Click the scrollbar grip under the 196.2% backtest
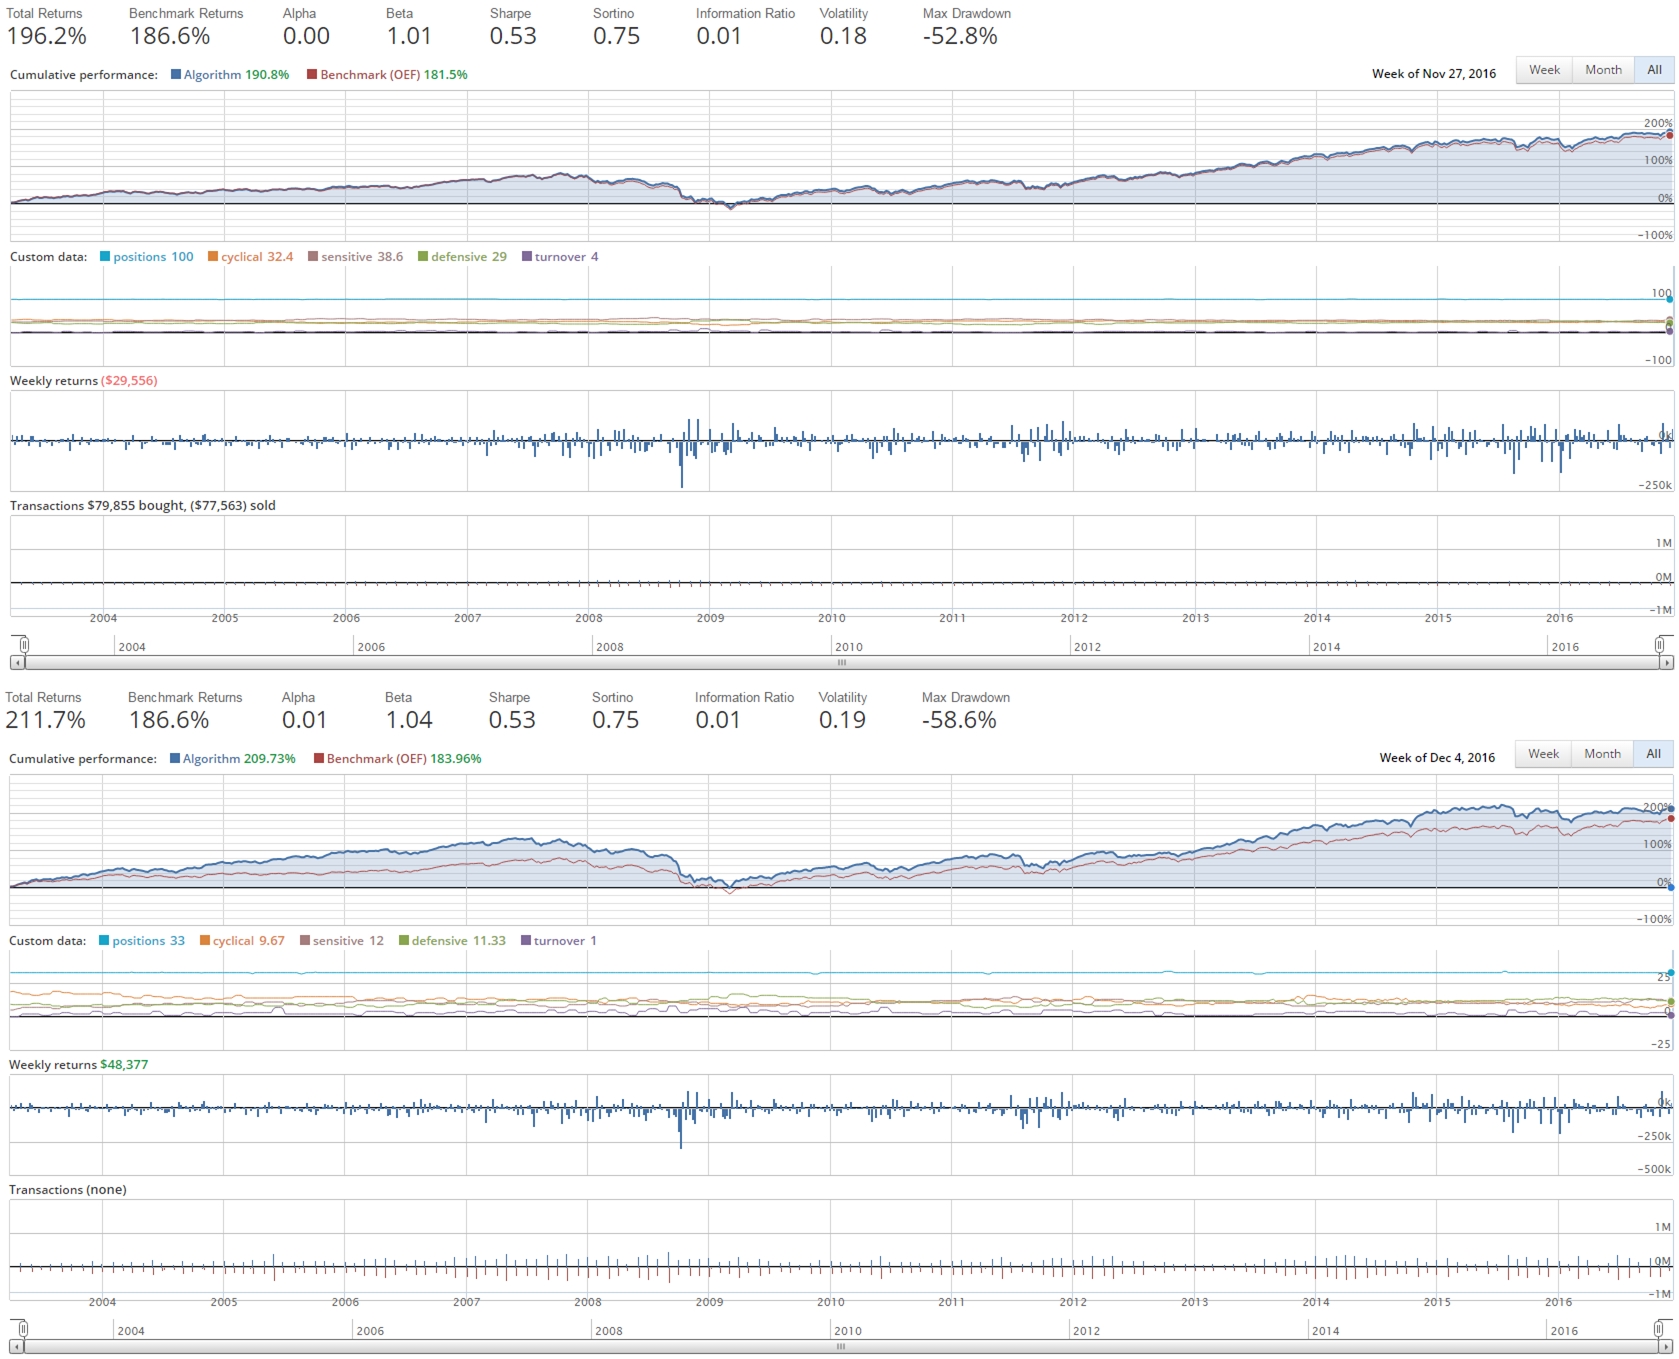This screenshot has height=1359, width=1679. coord(841,663)
